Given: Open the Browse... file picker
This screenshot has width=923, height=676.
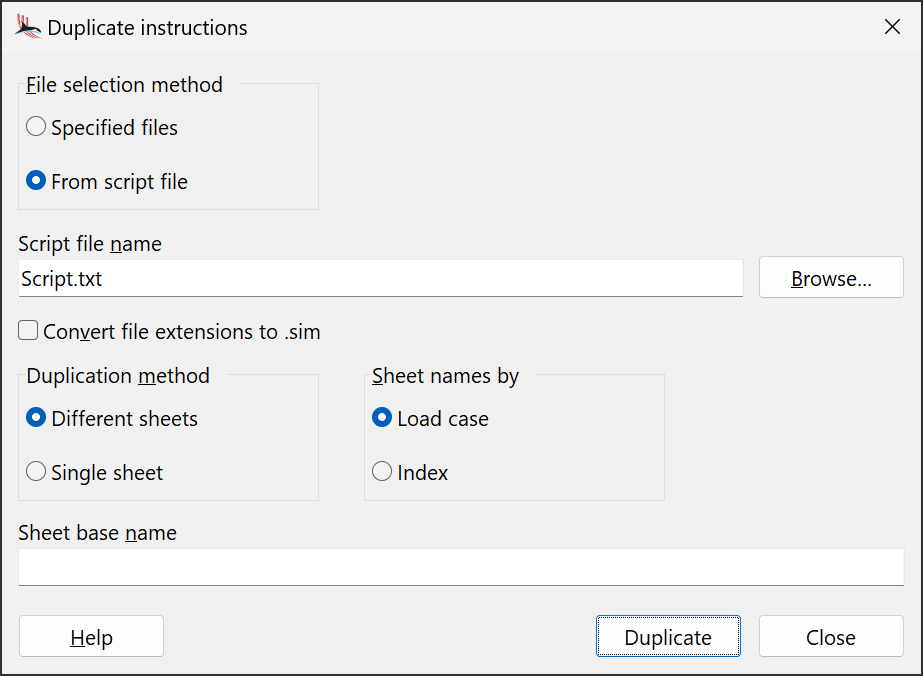Looking at the screenshot, I should pyautogui.click(x=831, y=279).
